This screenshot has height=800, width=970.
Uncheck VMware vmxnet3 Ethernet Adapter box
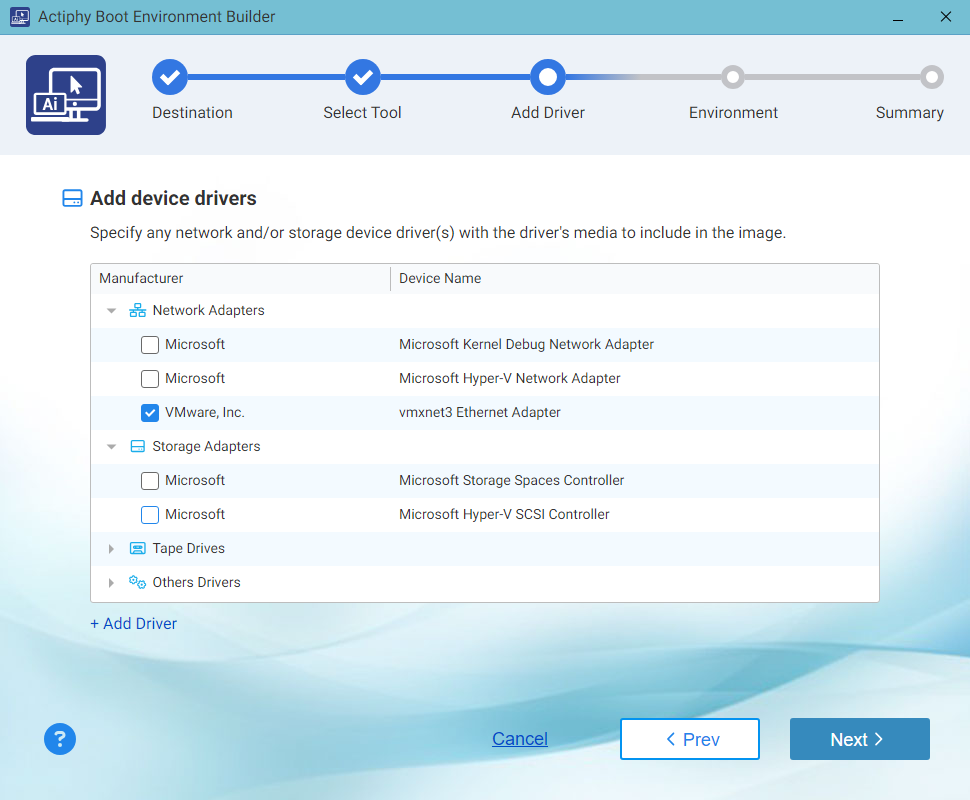150,413
